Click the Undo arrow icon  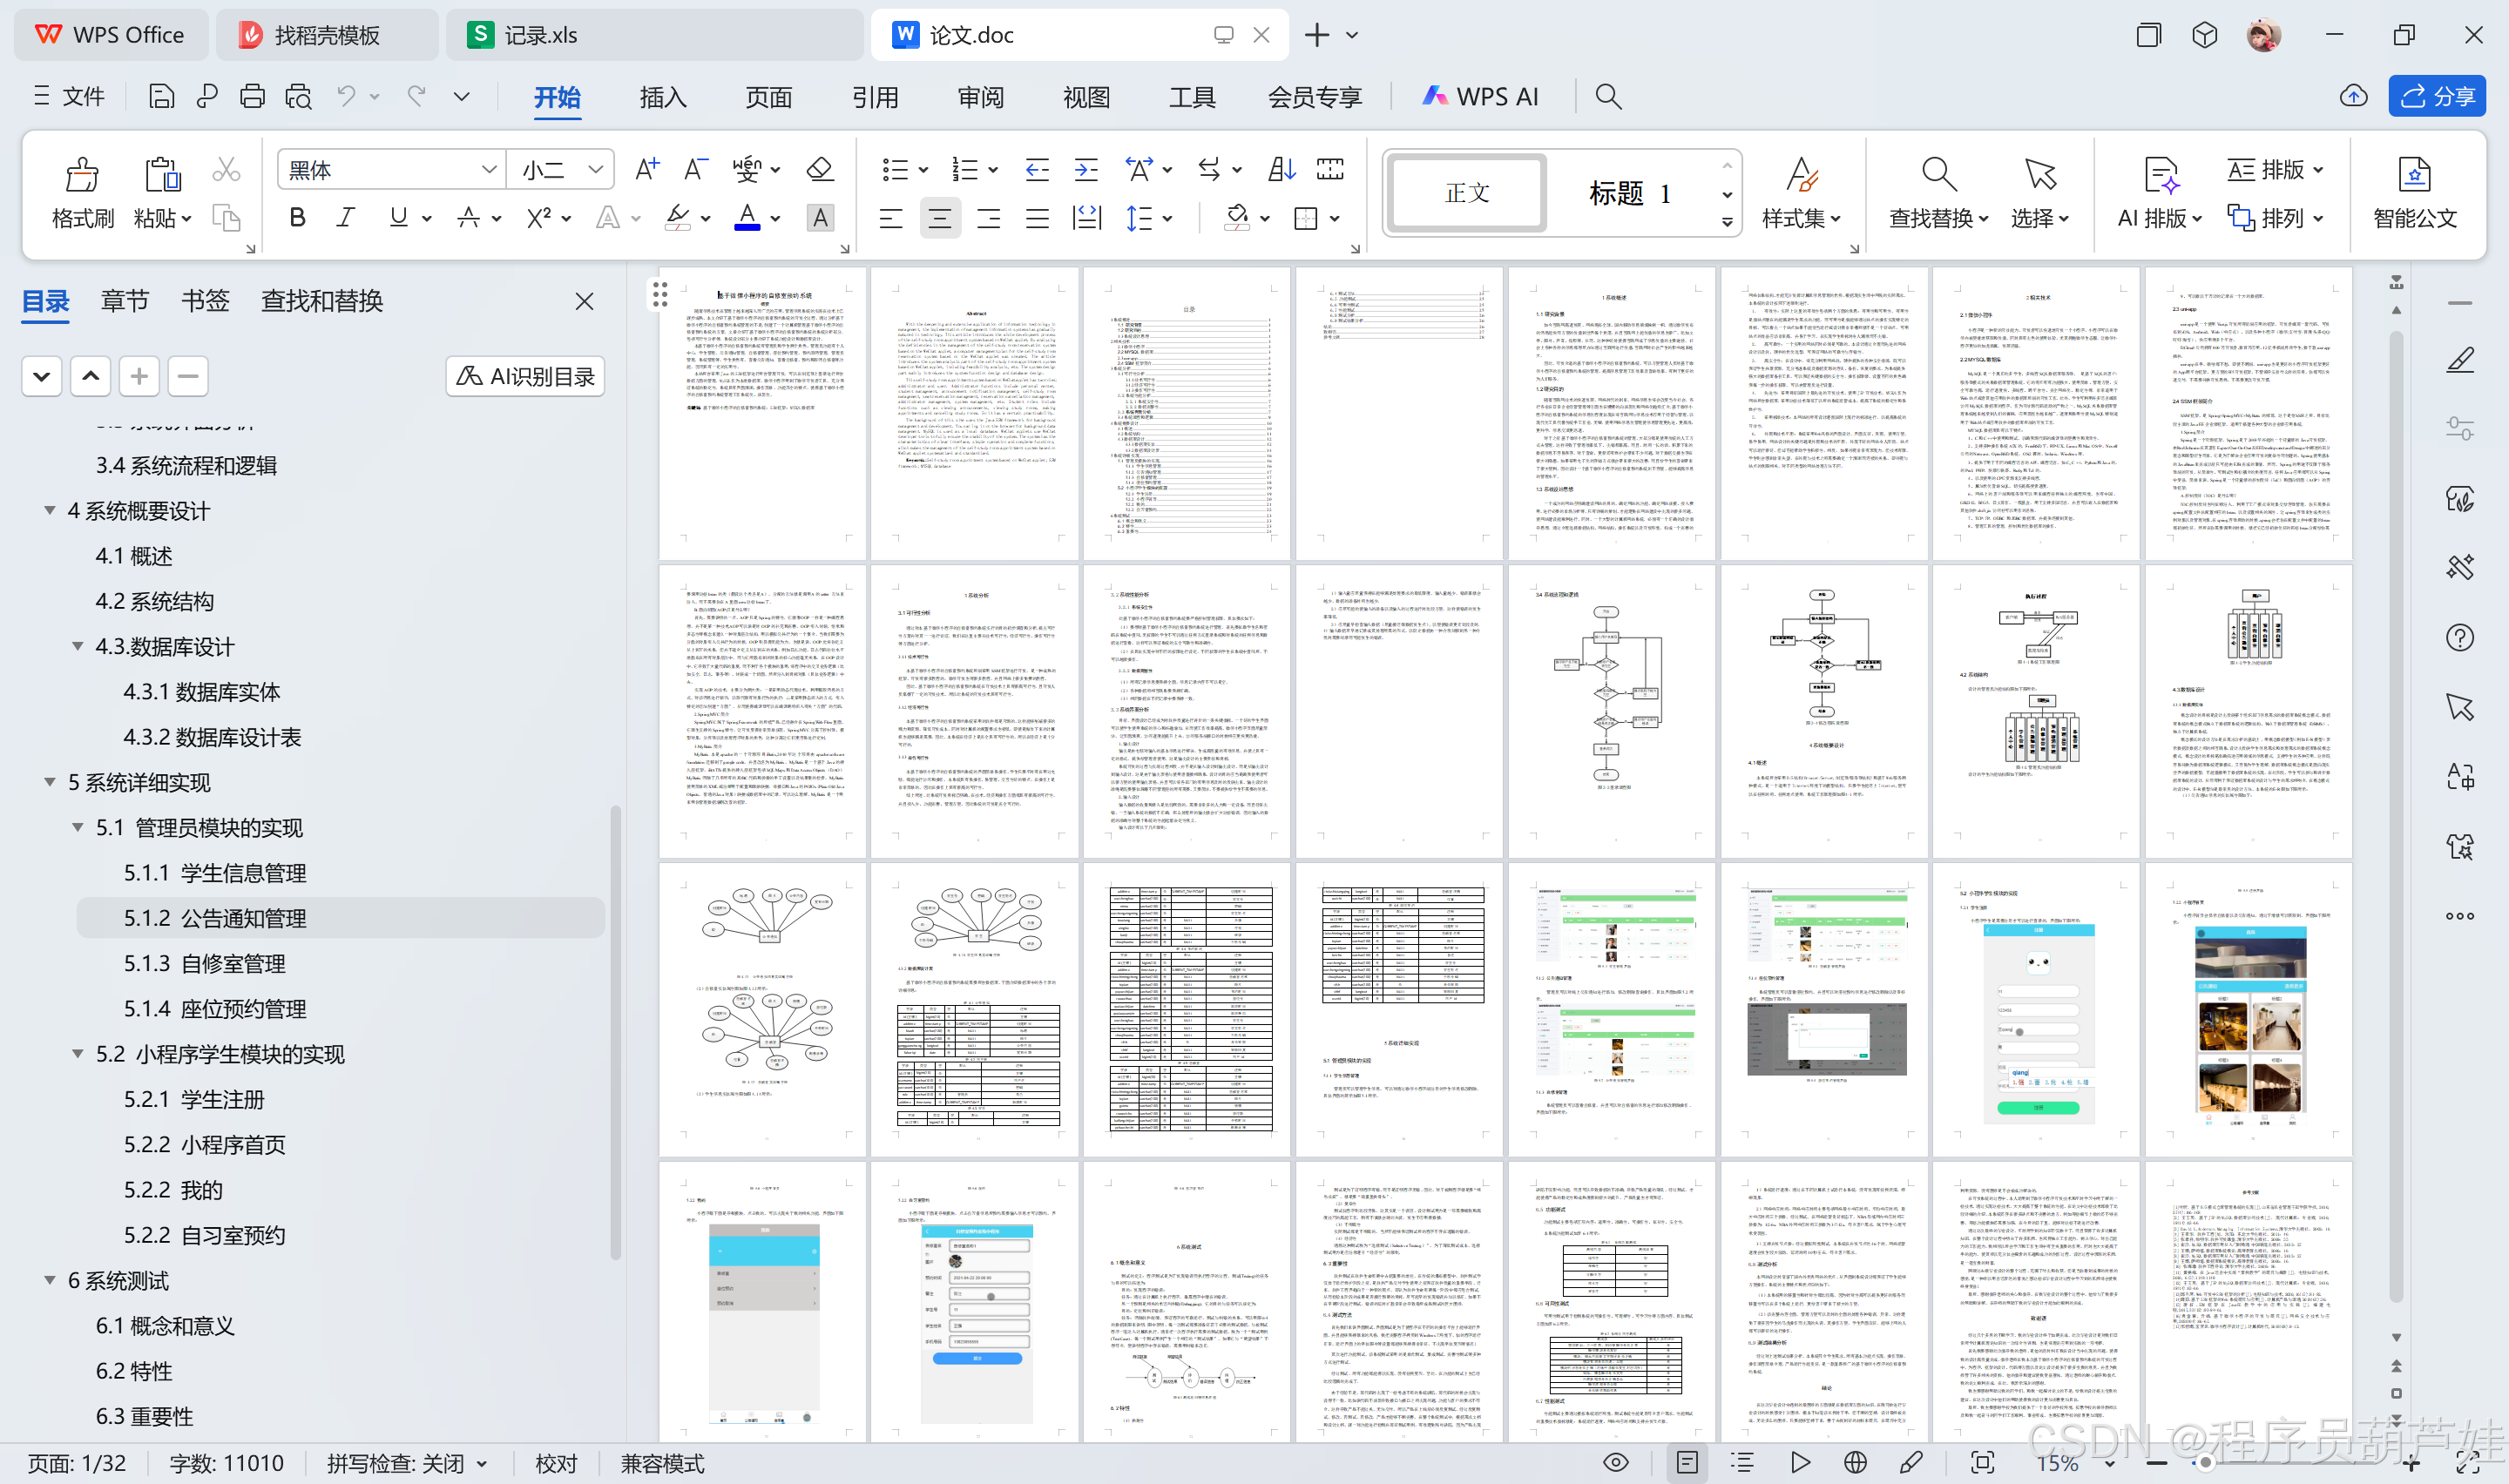346,96
